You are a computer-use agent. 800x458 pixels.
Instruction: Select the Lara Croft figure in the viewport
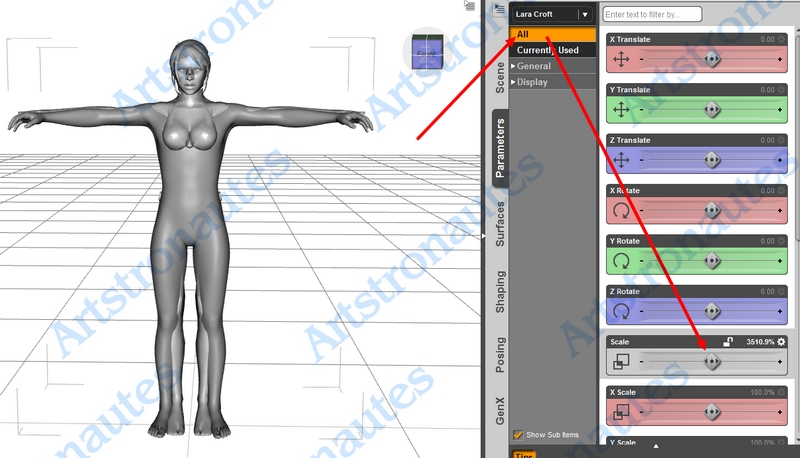pos(190,240)
